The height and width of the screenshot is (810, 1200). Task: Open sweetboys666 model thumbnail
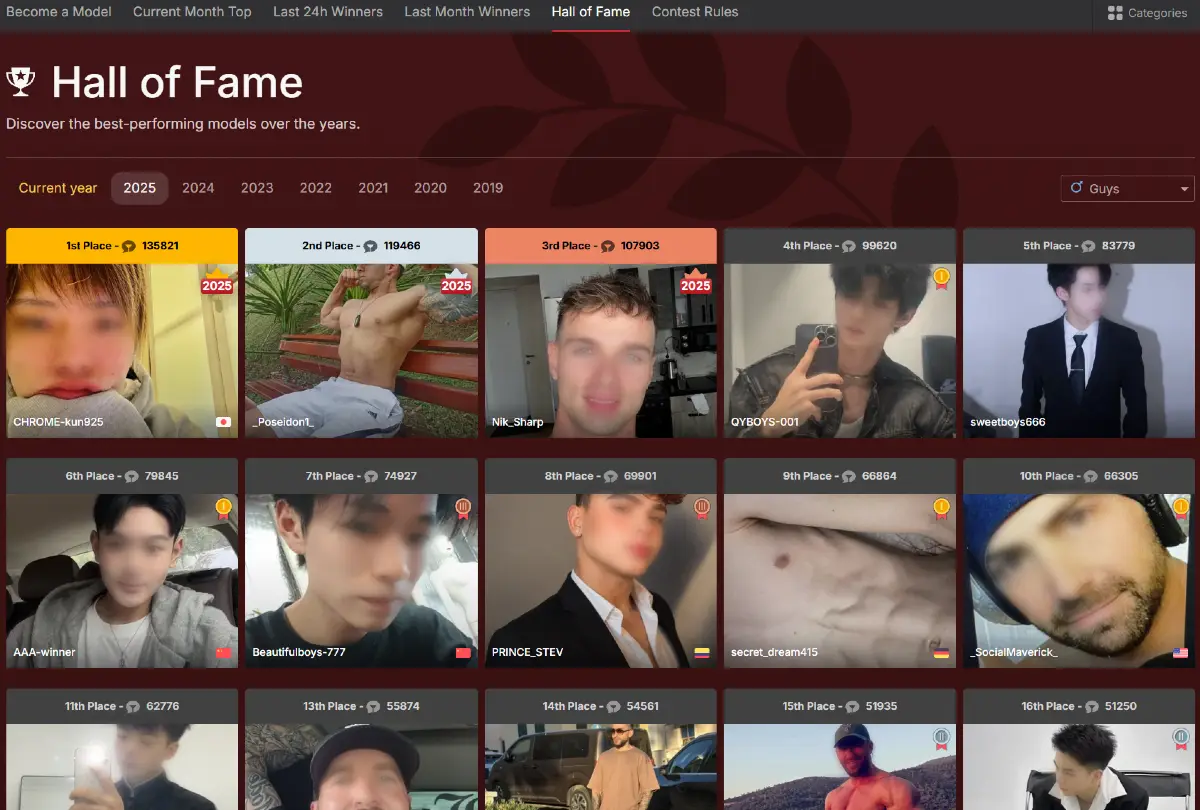[1079, 350]
